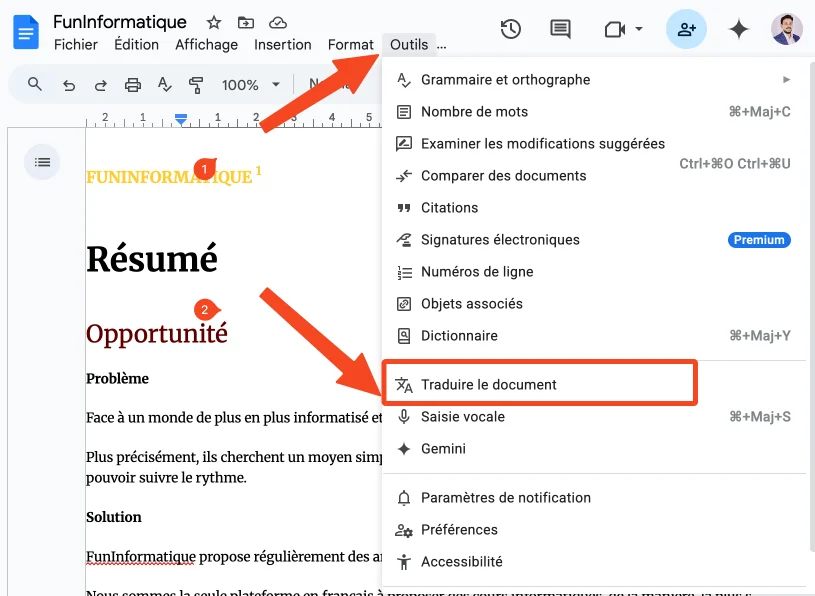This screenshot has width=815, height=596.
Task: Open the Fichier menu
Action: pos(76,45)
